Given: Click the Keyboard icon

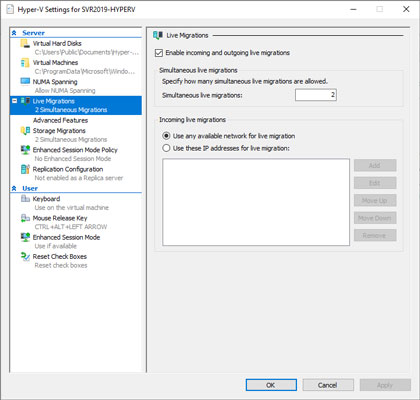Looking at the screenshot, I should (x=25, y=199).
